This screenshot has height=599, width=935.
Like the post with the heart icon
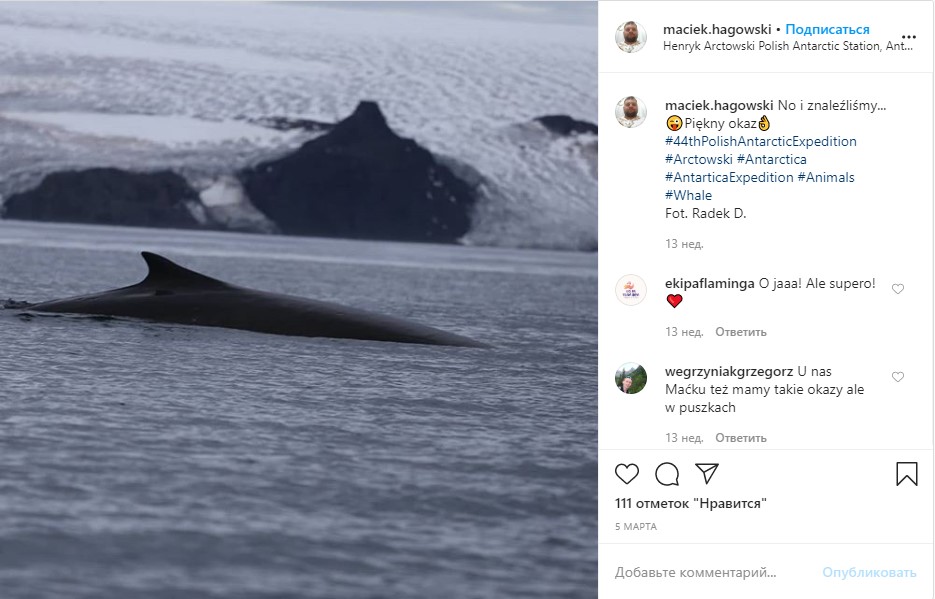(627, 473)
